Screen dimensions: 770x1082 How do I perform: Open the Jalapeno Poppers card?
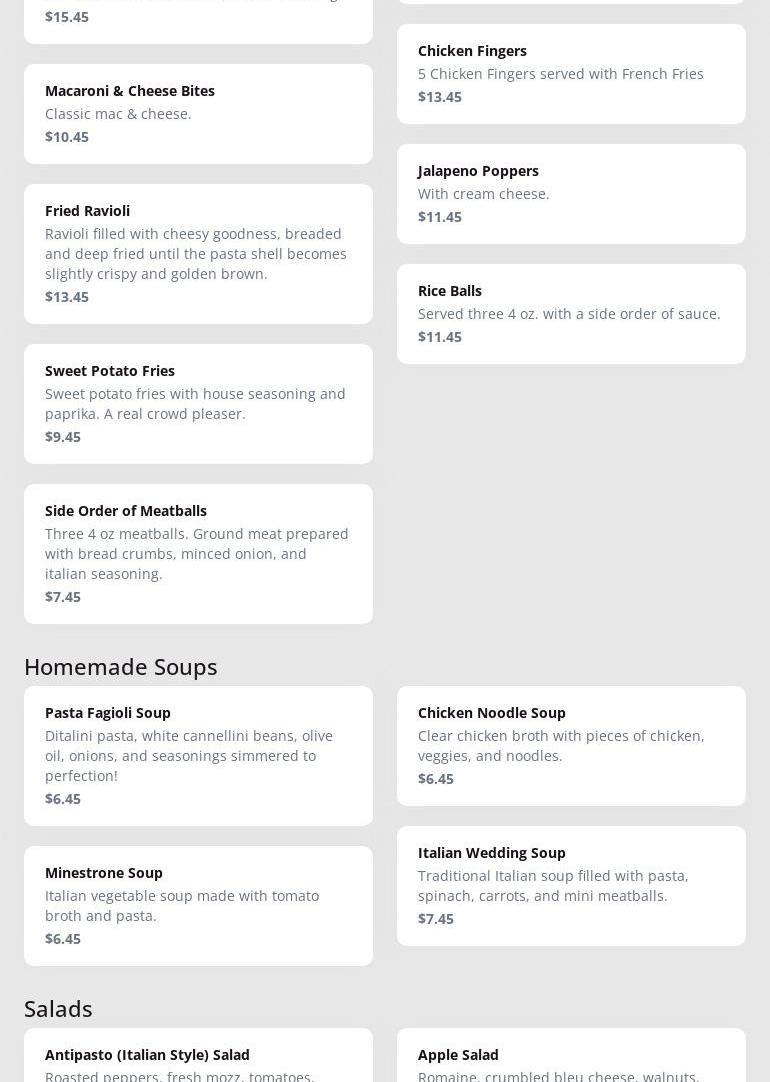[571, 193]
